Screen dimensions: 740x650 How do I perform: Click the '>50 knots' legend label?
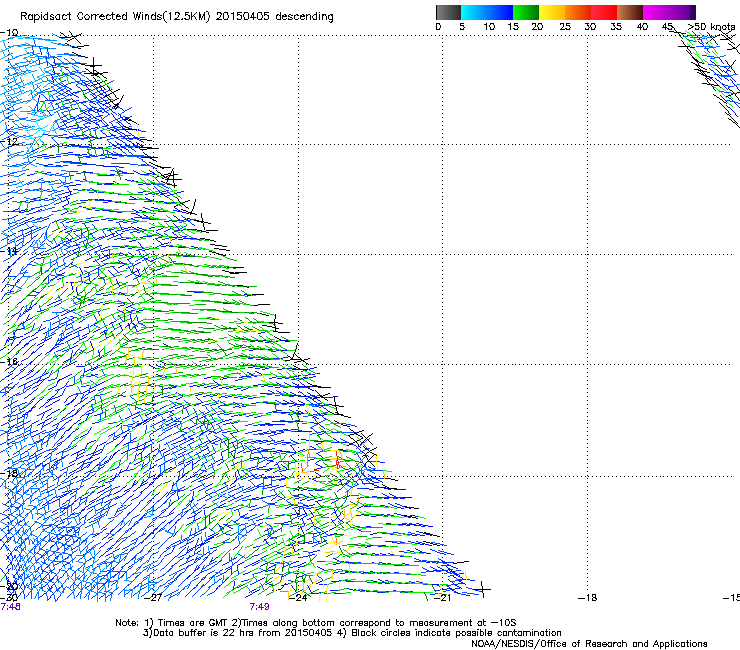pyautogui.click(x=712, y=27)
